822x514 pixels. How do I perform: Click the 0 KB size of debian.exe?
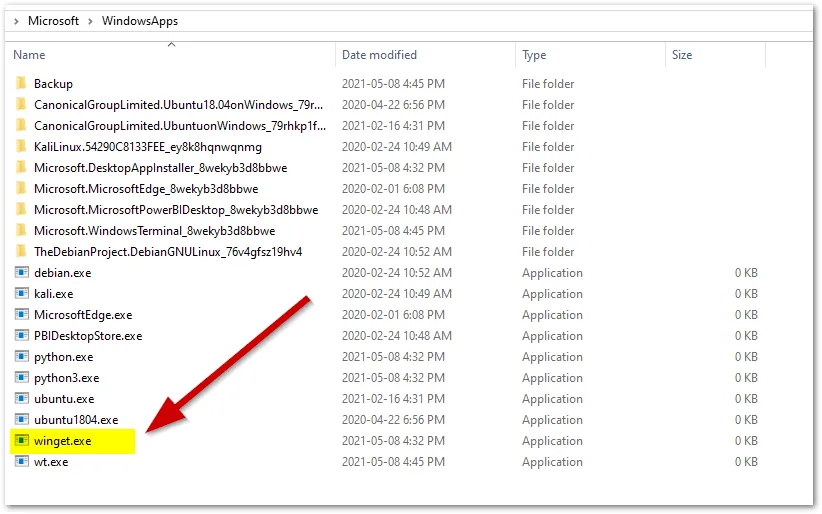pyautogui.click(x=746, y=273)
